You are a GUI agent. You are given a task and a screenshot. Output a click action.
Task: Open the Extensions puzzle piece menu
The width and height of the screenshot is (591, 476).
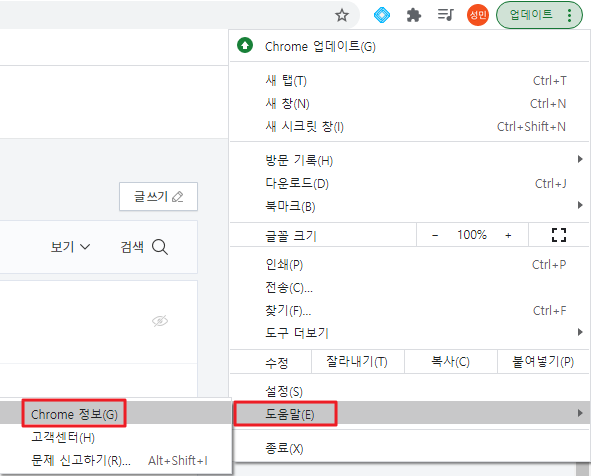414,15
